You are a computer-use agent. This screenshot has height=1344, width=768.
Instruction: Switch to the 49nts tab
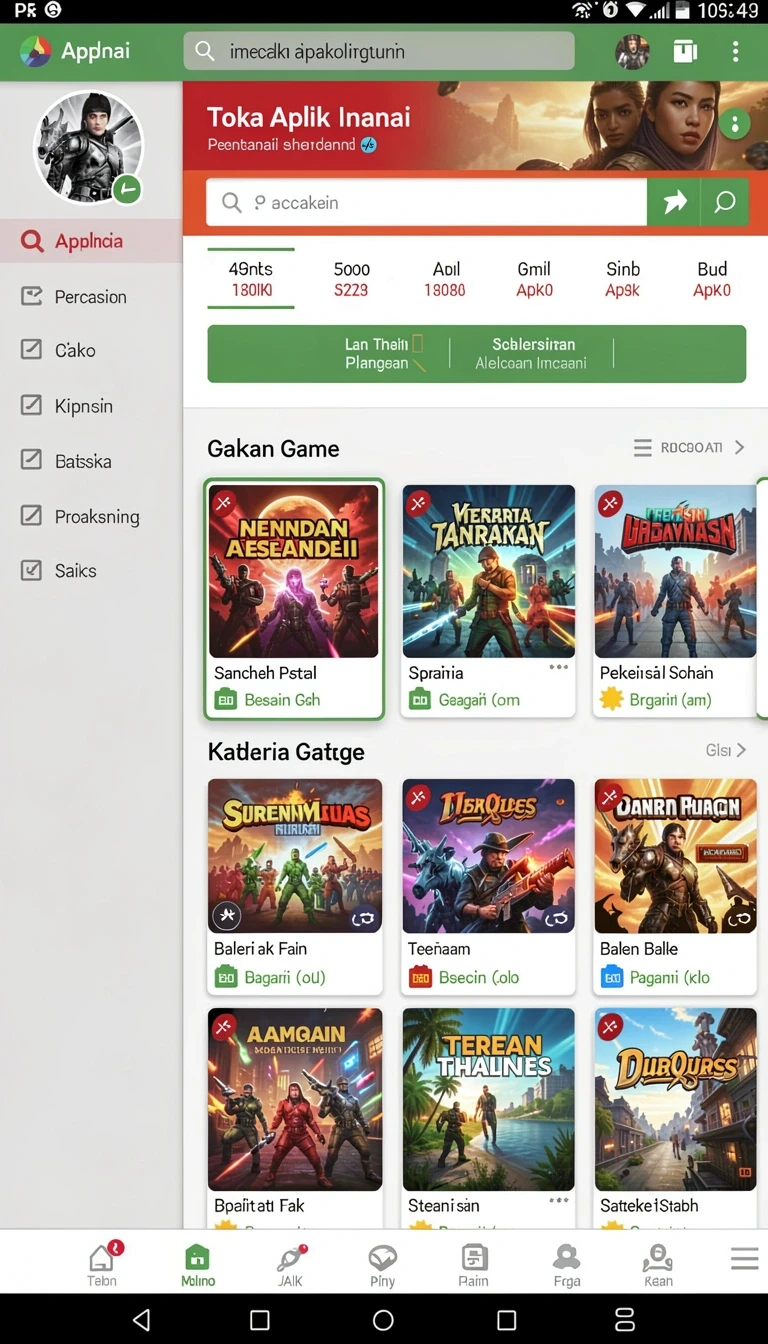(x=251, y=279)
